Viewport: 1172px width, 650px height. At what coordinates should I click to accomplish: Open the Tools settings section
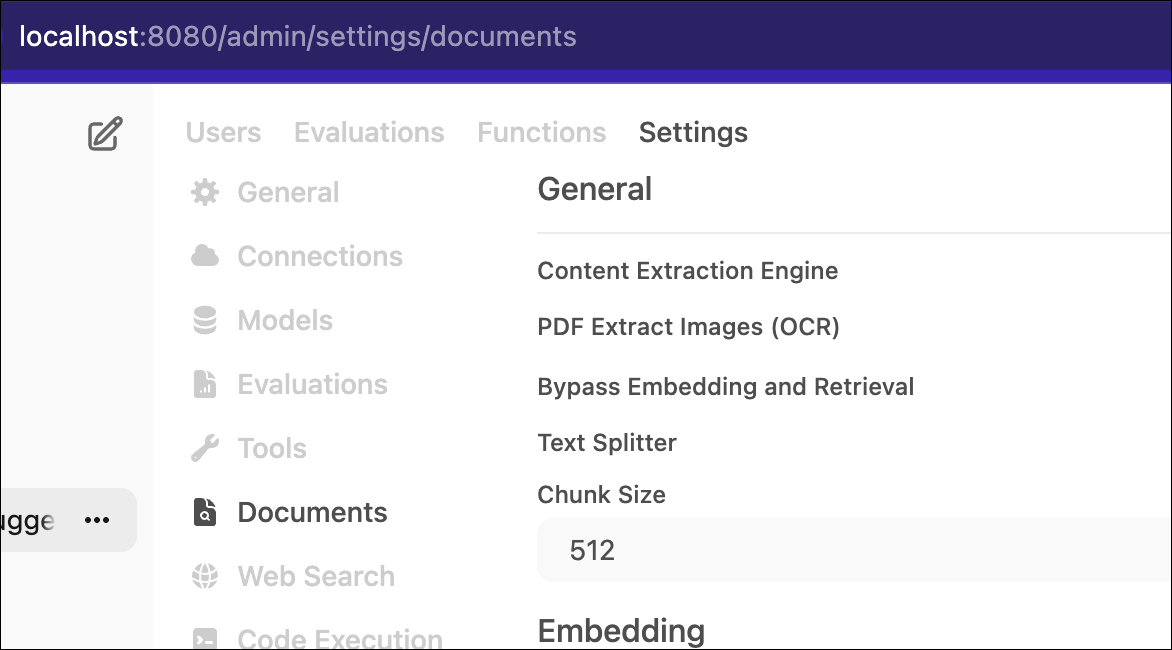pyautogui.click(x=272, y=448)
